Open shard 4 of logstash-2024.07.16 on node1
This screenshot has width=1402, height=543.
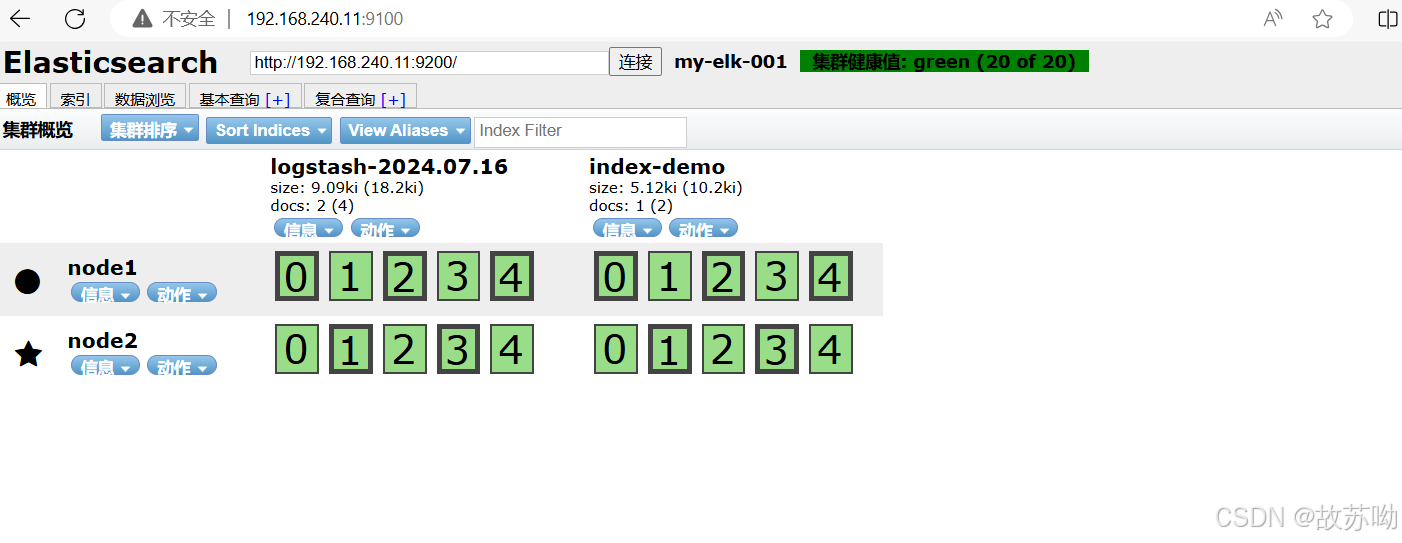512,276
